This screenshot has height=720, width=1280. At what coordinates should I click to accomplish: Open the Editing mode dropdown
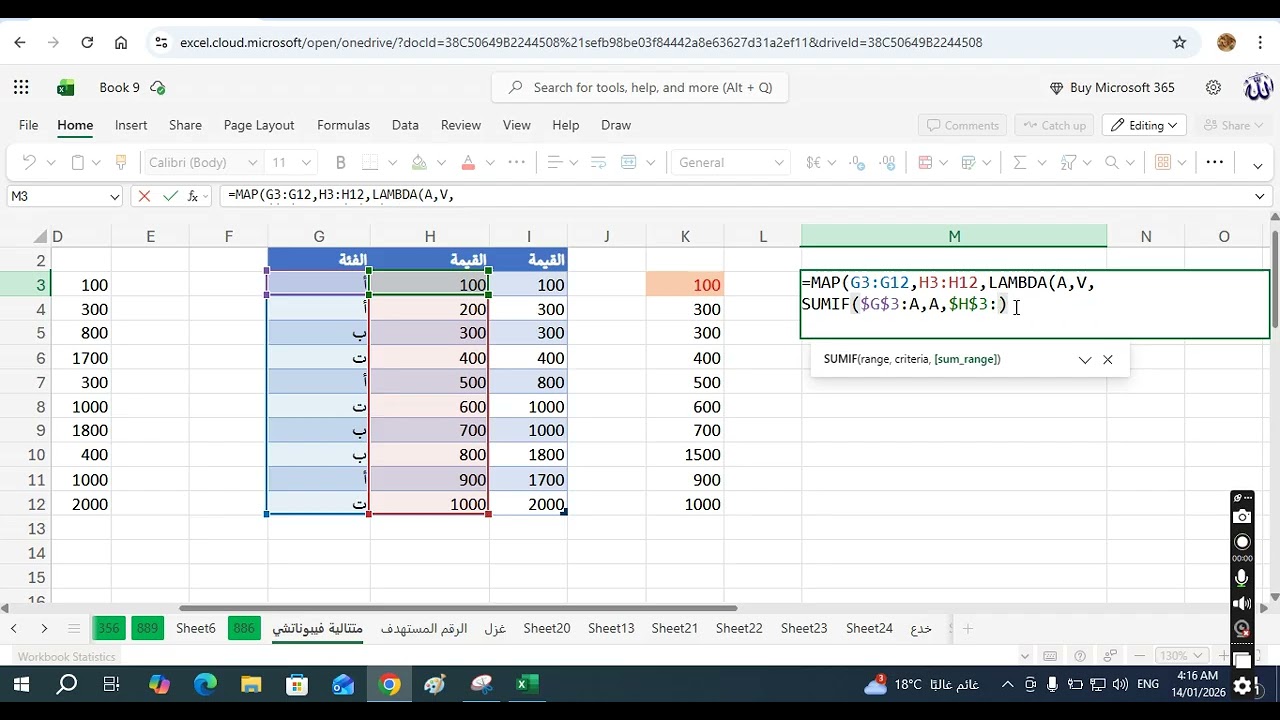tap(1144, 125)
